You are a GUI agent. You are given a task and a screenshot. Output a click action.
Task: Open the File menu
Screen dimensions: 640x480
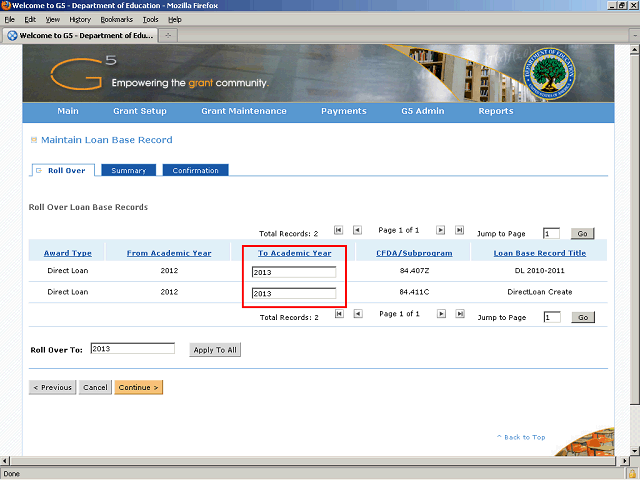point(9,20)
